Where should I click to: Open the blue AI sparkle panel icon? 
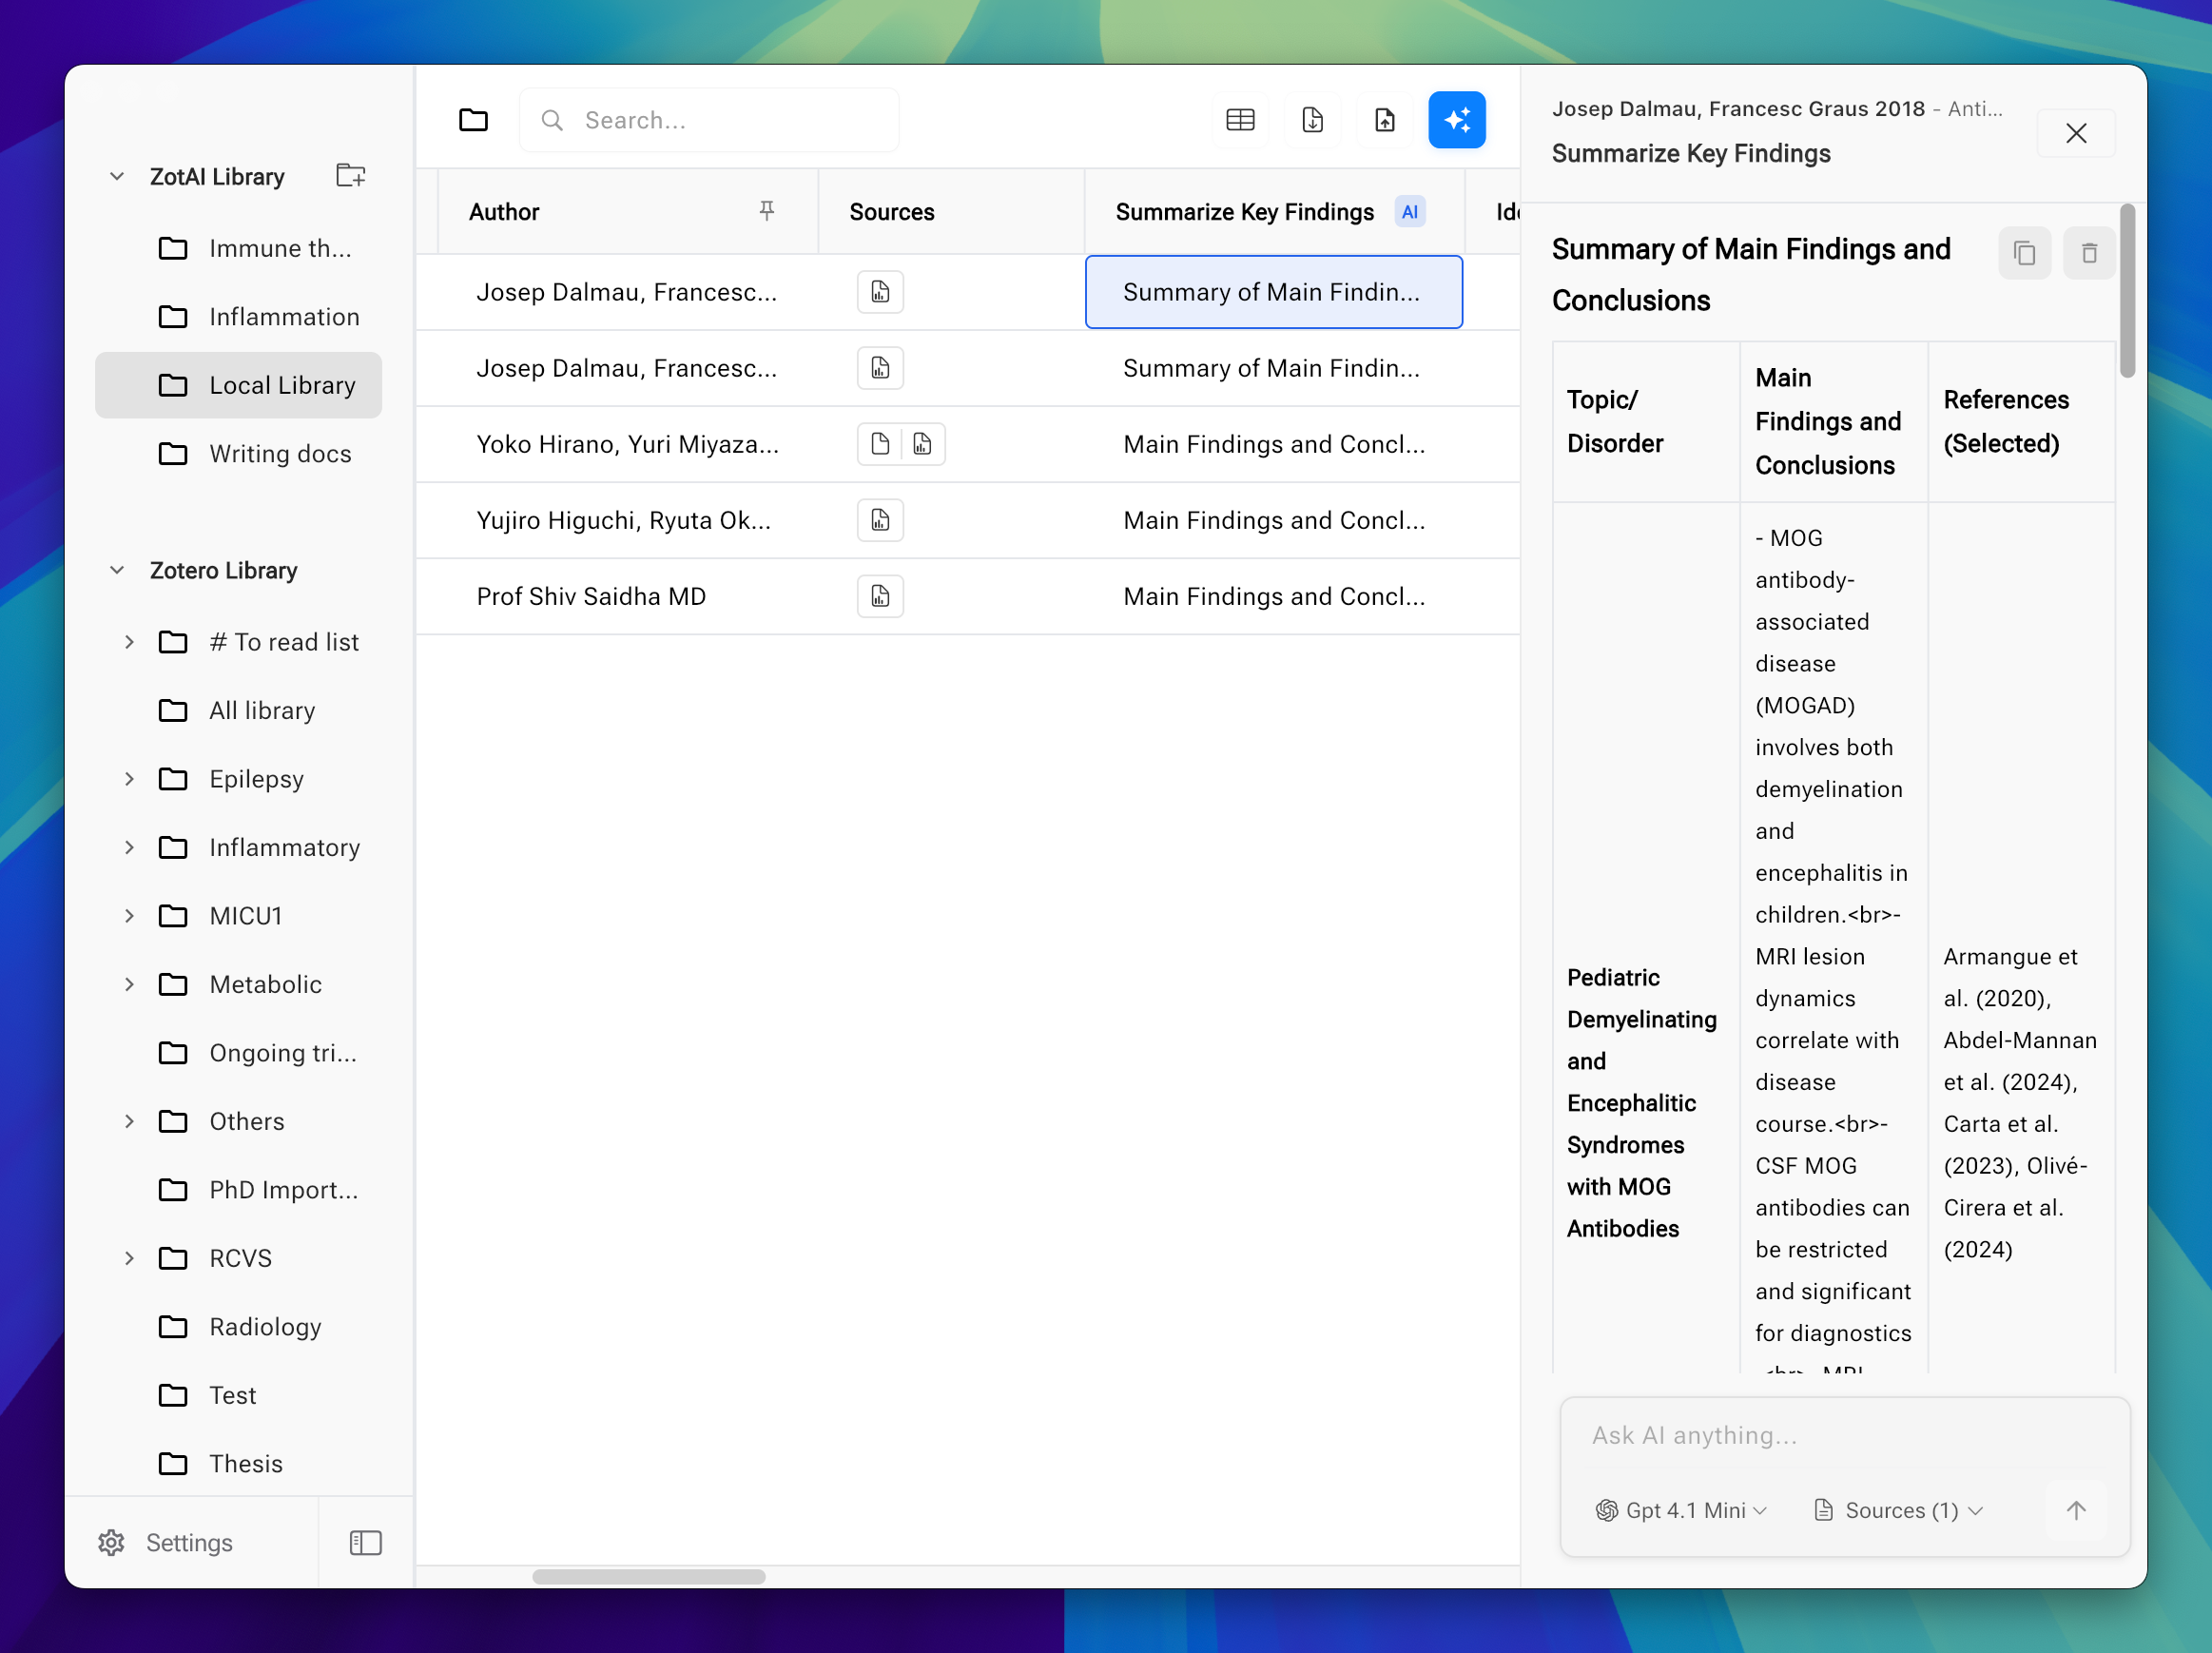point(1457,119)
